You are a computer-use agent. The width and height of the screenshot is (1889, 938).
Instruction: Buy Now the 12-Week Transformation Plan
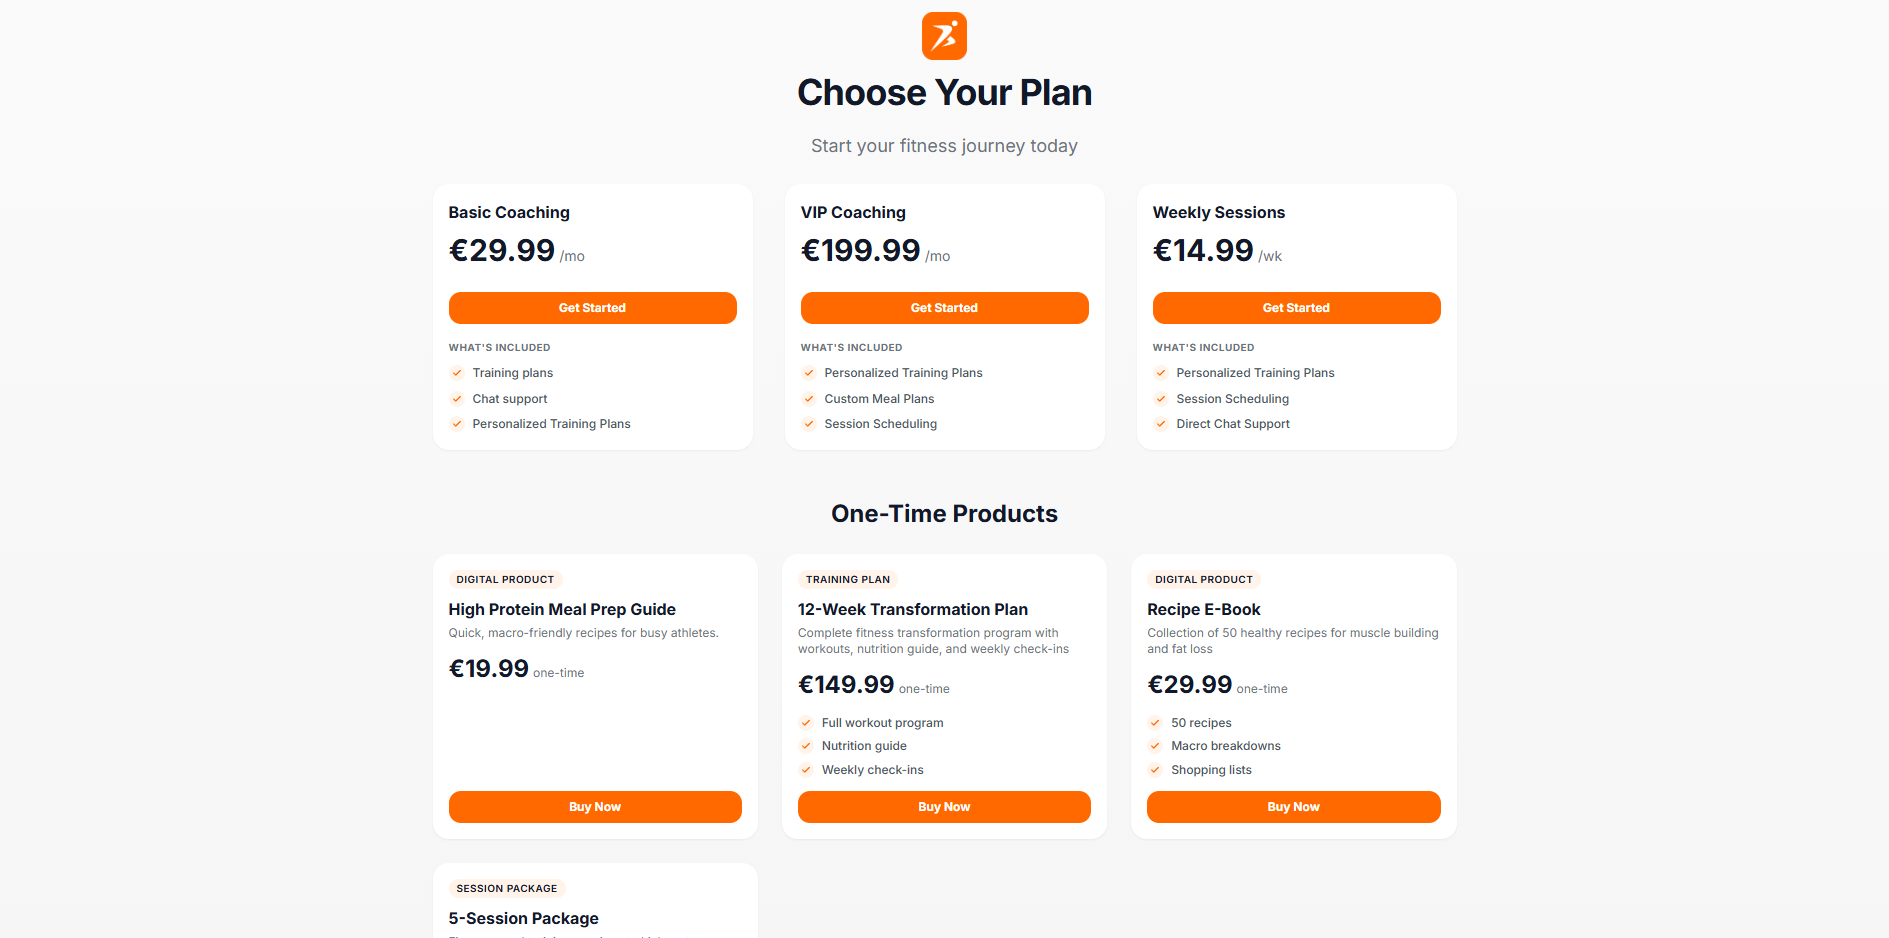click(944, 806)
